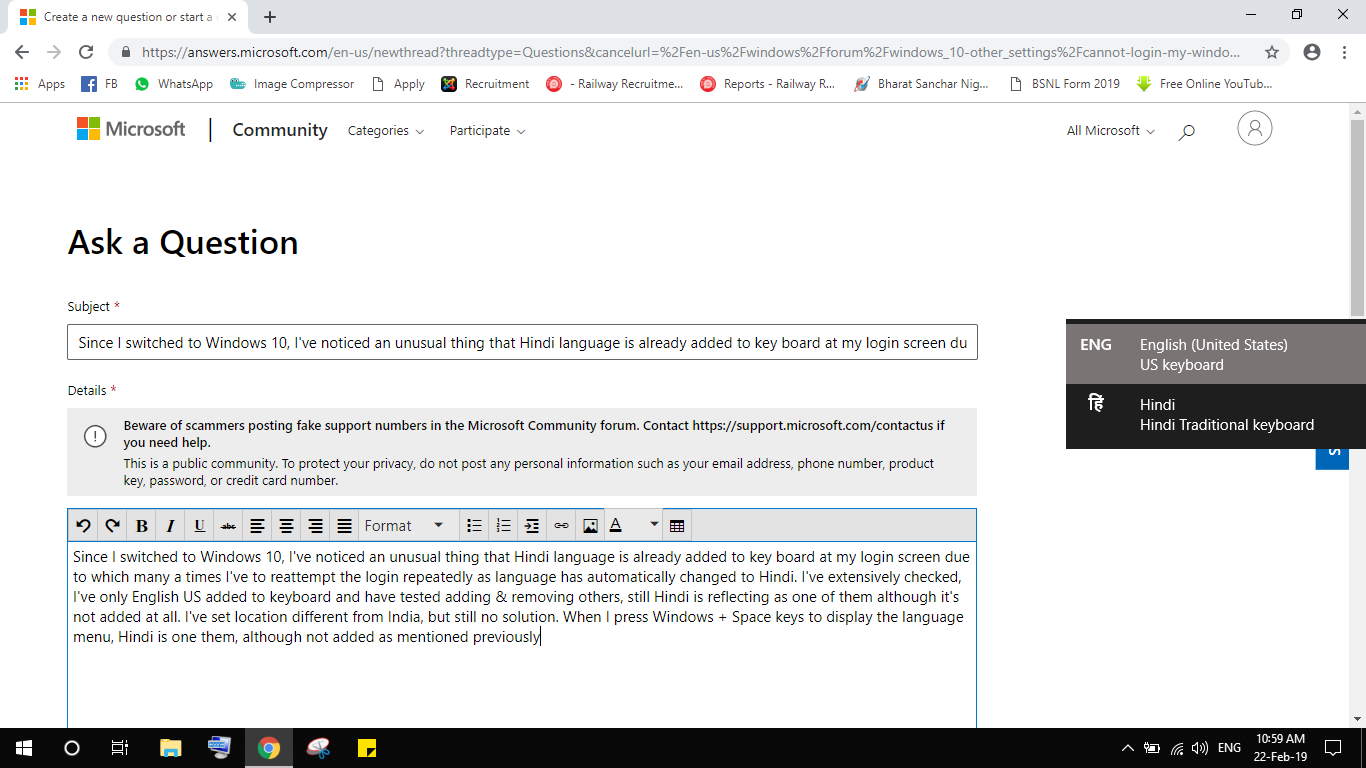The height and width of the screenshot is (768, 1366).
Task: Reload the page
Action: 86,52
